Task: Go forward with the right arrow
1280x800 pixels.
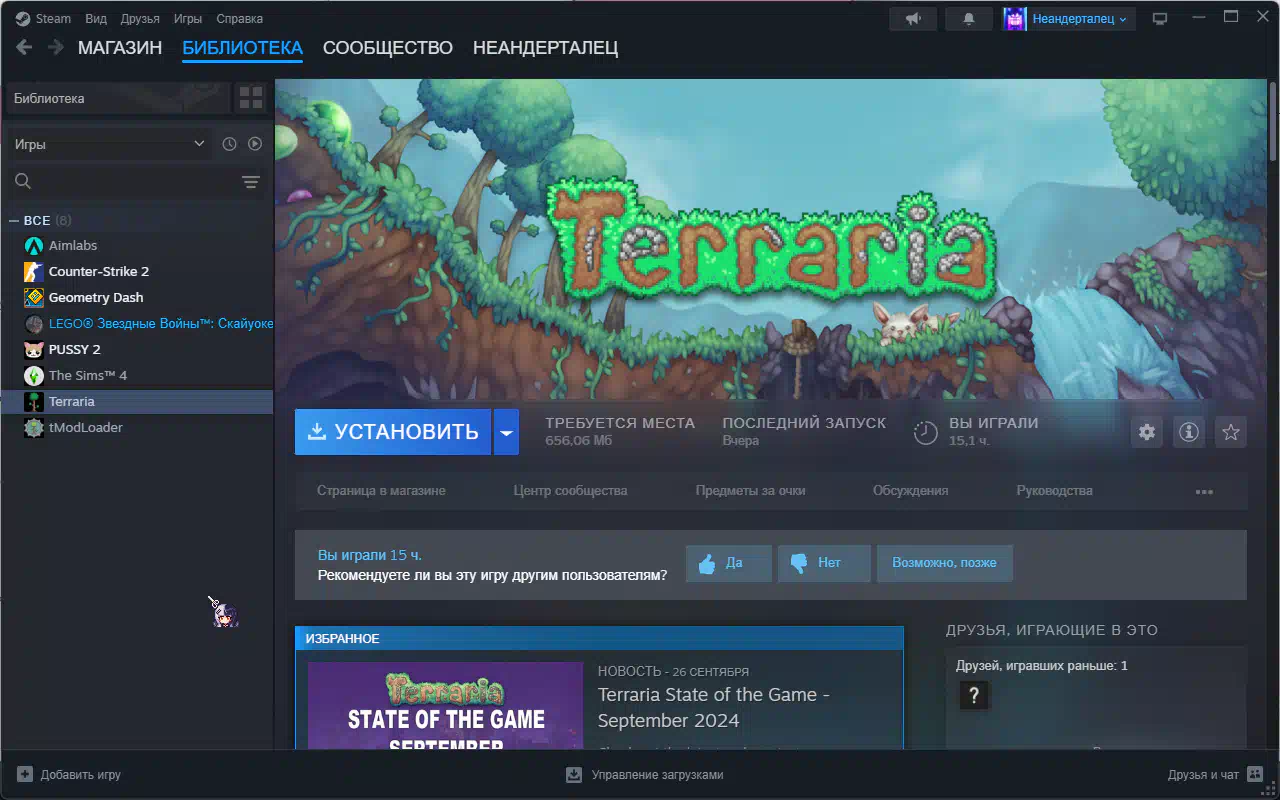Action: click(55, 47)
